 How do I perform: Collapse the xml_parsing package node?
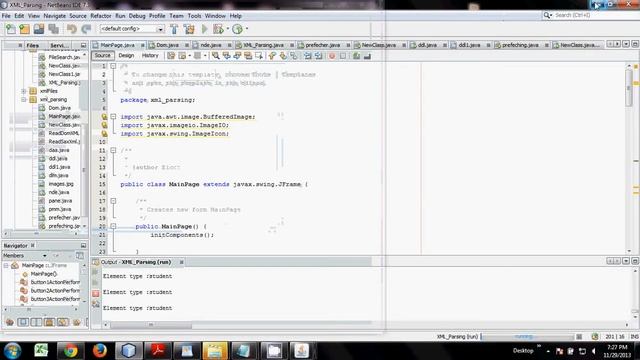coord(24,100)
